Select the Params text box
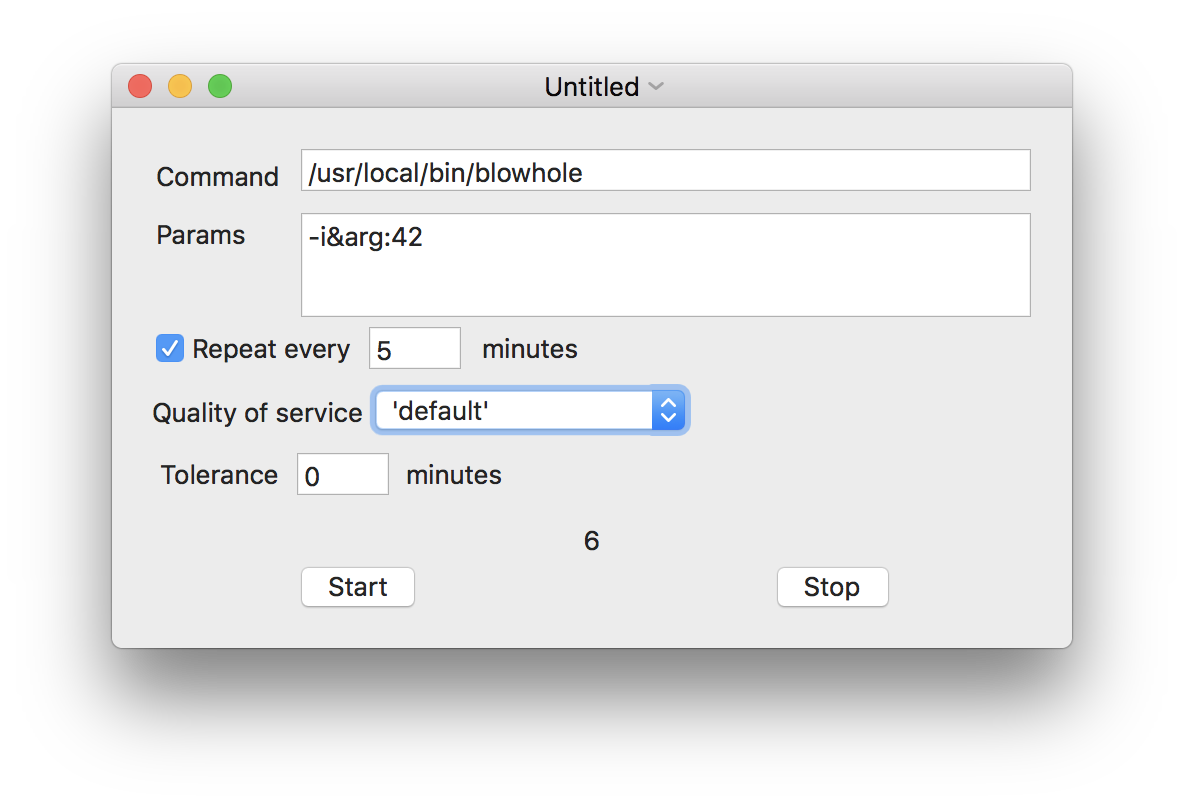 pos(665,265)
